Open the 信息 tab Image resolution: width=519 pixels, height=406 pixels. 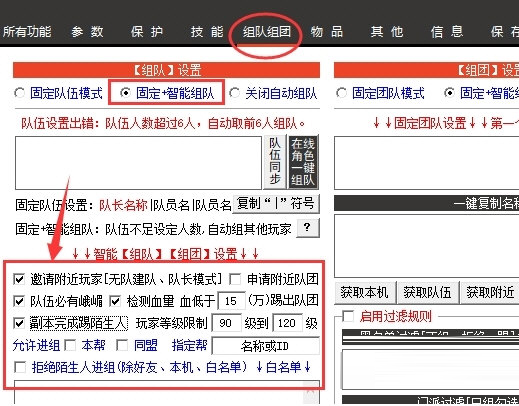447,32
